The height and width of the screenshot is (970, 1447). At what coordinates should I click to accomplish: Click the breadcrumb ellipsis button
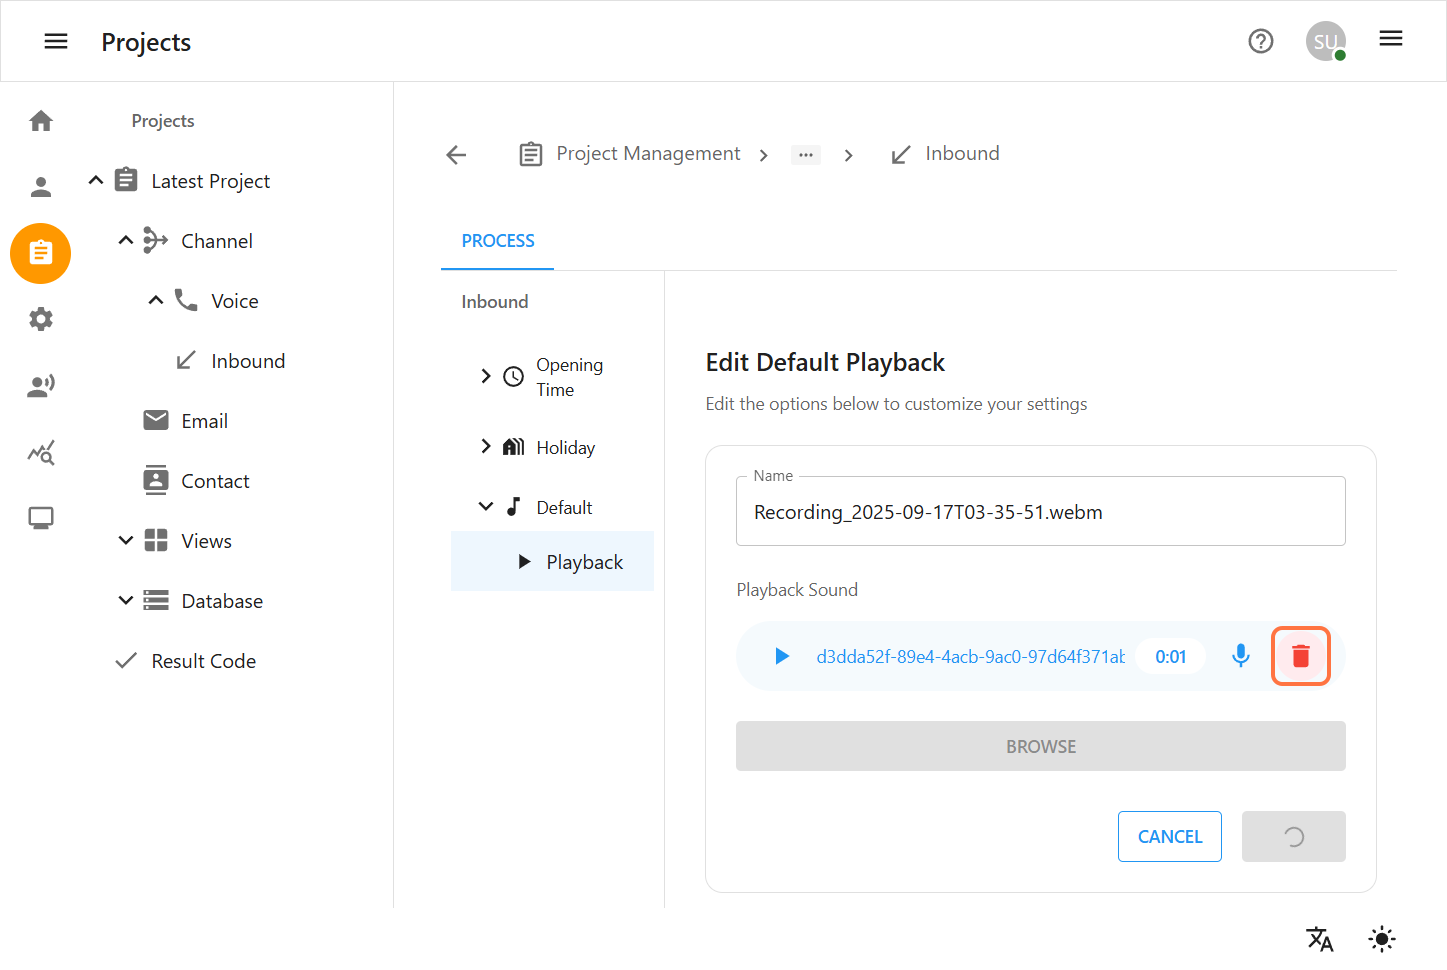pos(805,155)
